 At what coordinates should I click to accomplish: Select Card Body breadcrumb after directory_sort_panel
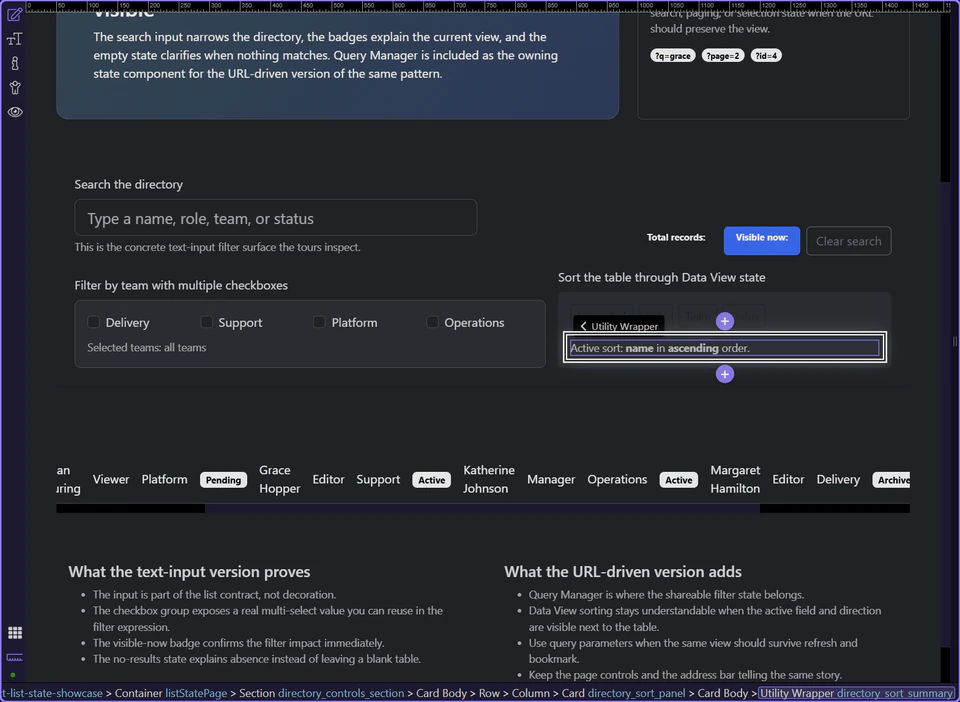coord(723,693)
